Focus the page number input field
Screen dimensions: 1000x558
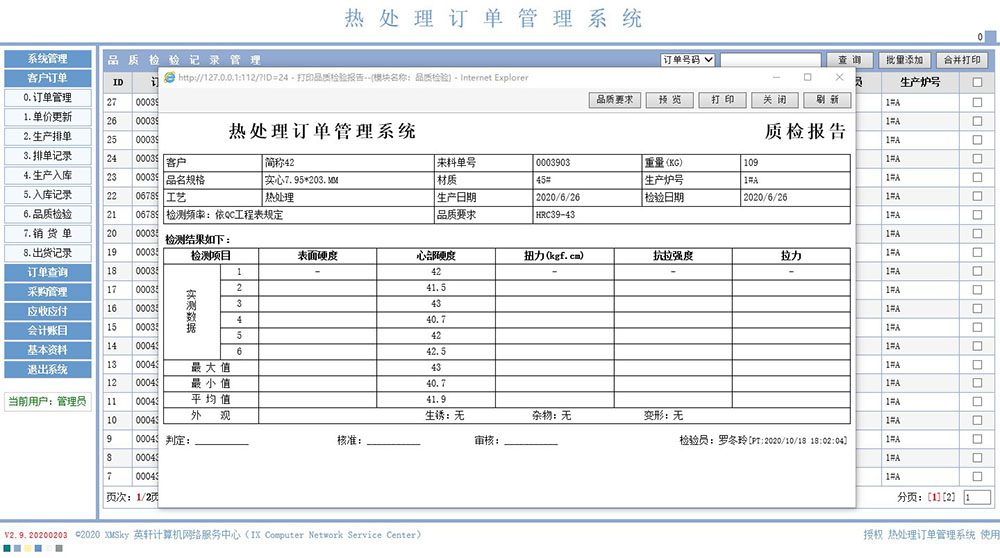(976, 497)
